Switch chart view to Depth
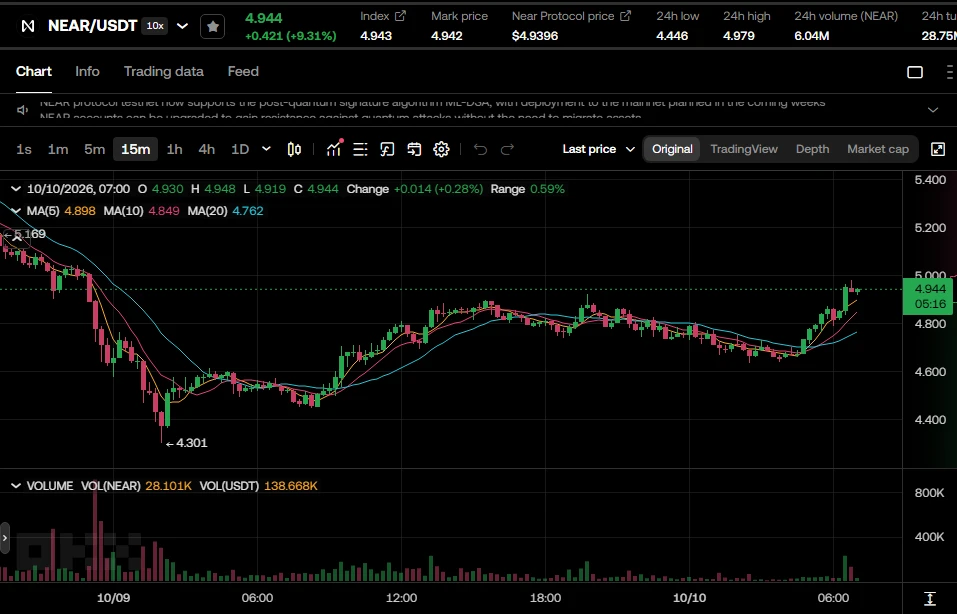The height and width of the screenshot is (614, 957). point(812,149)
